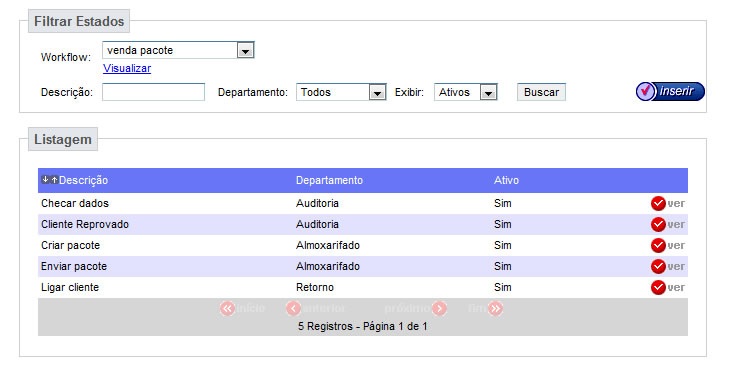Jump to the last page via fim icon

(496, 308)
